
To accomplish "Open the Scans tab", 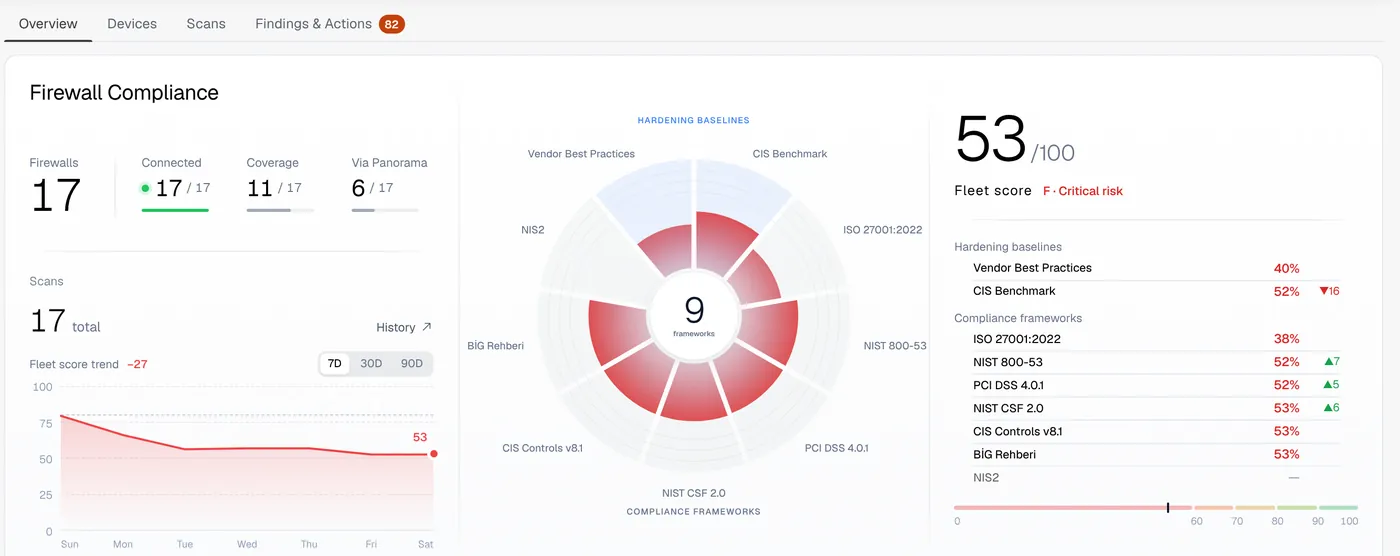I will click(206, 23).
